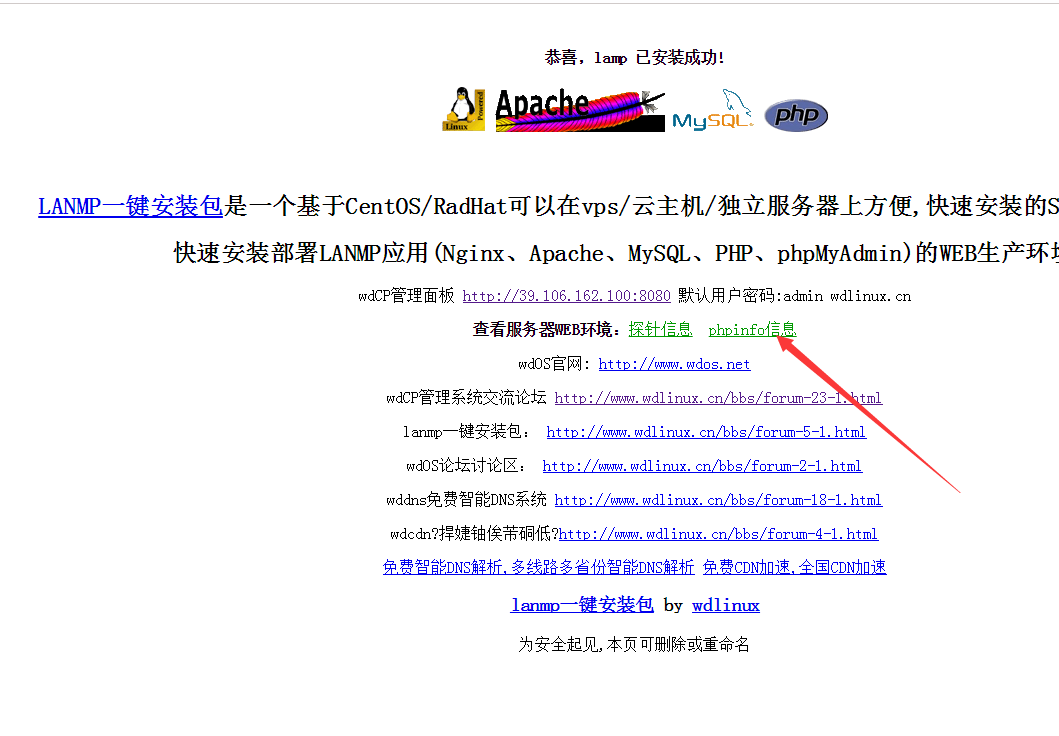Click the '查看服务器WEB环境:' label

[x=547, y=330]
